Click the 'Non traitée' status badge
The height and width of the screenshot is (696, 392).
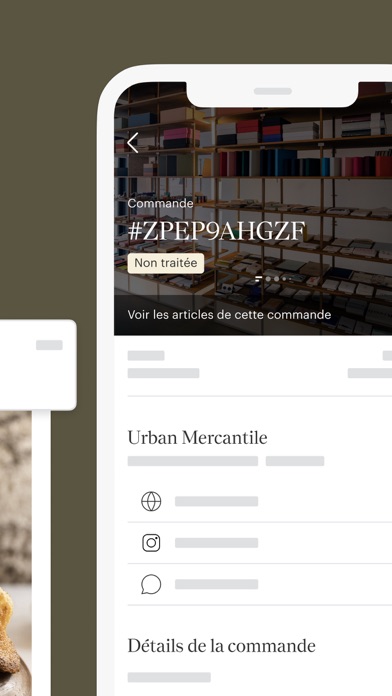pyautogui.click(x=166, y=263)
